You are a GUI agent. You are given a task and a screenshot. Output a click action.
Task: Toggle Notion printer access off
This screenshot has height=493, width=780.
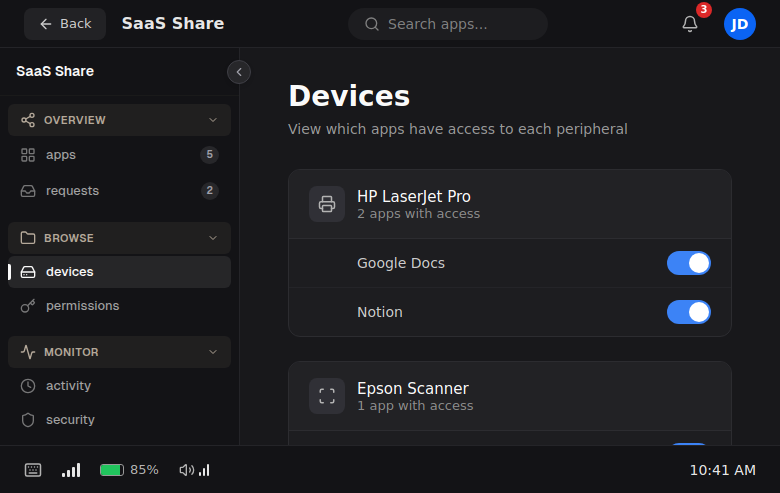pyautogui.click(x=689, y=312)
